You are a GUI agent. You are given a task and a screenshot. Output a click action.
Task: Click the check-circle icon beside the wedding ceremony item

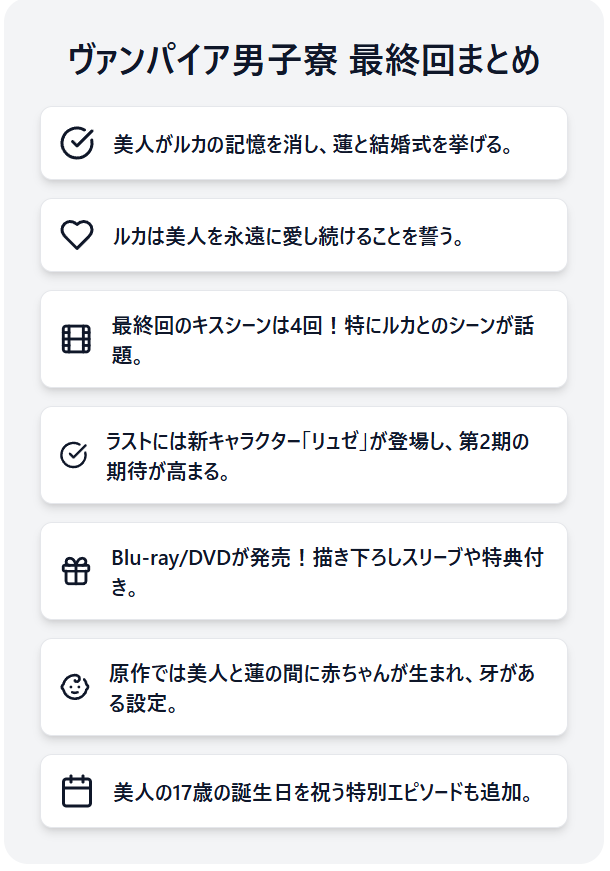(77, 143)
